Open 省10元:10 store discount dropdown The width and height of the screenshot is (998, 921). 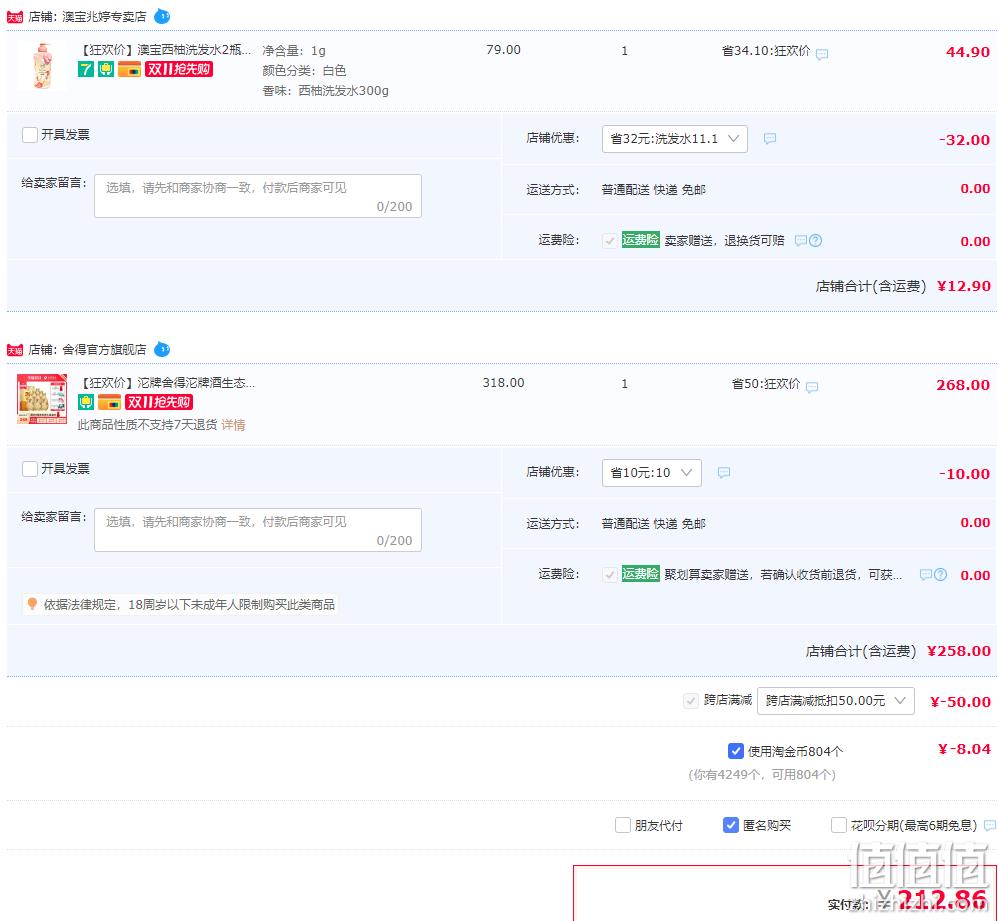(652, 473)
